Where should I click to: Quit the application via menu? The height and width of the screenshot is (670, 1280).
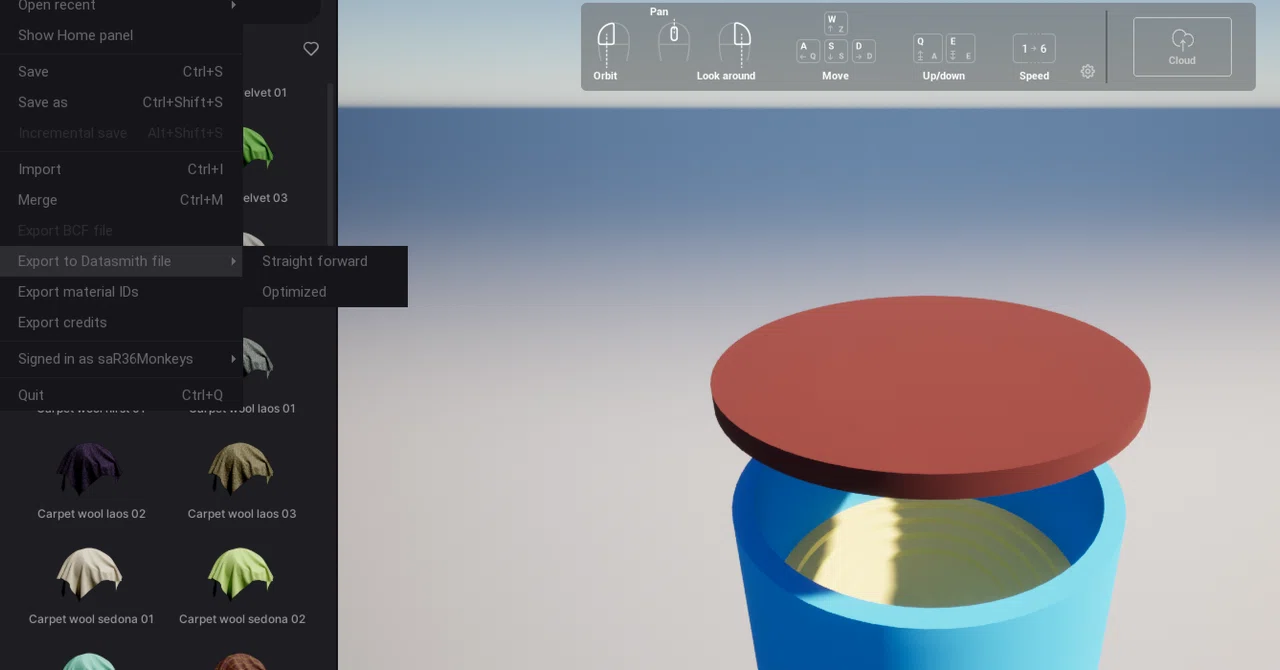121,395
